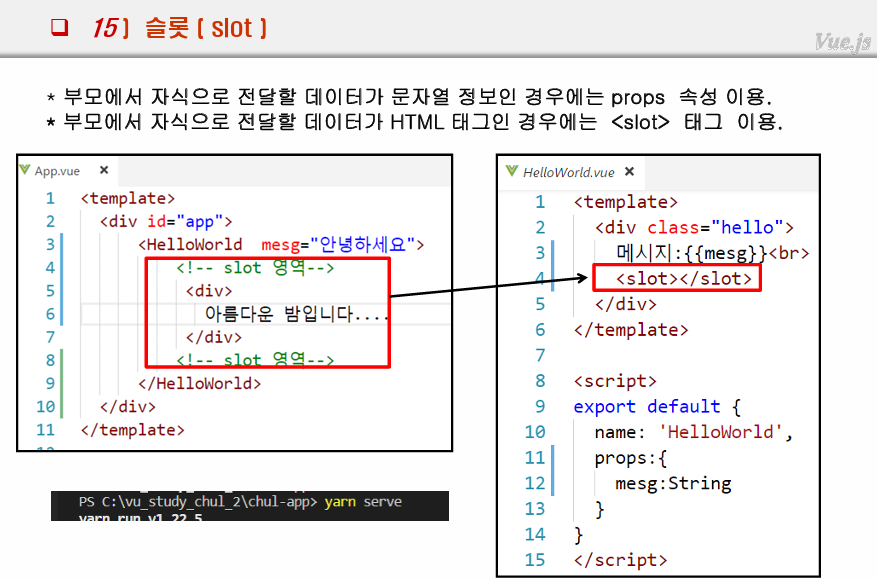Click the red checkbox bullet beside slide title
877x580 pixels.
pos(59,27)
